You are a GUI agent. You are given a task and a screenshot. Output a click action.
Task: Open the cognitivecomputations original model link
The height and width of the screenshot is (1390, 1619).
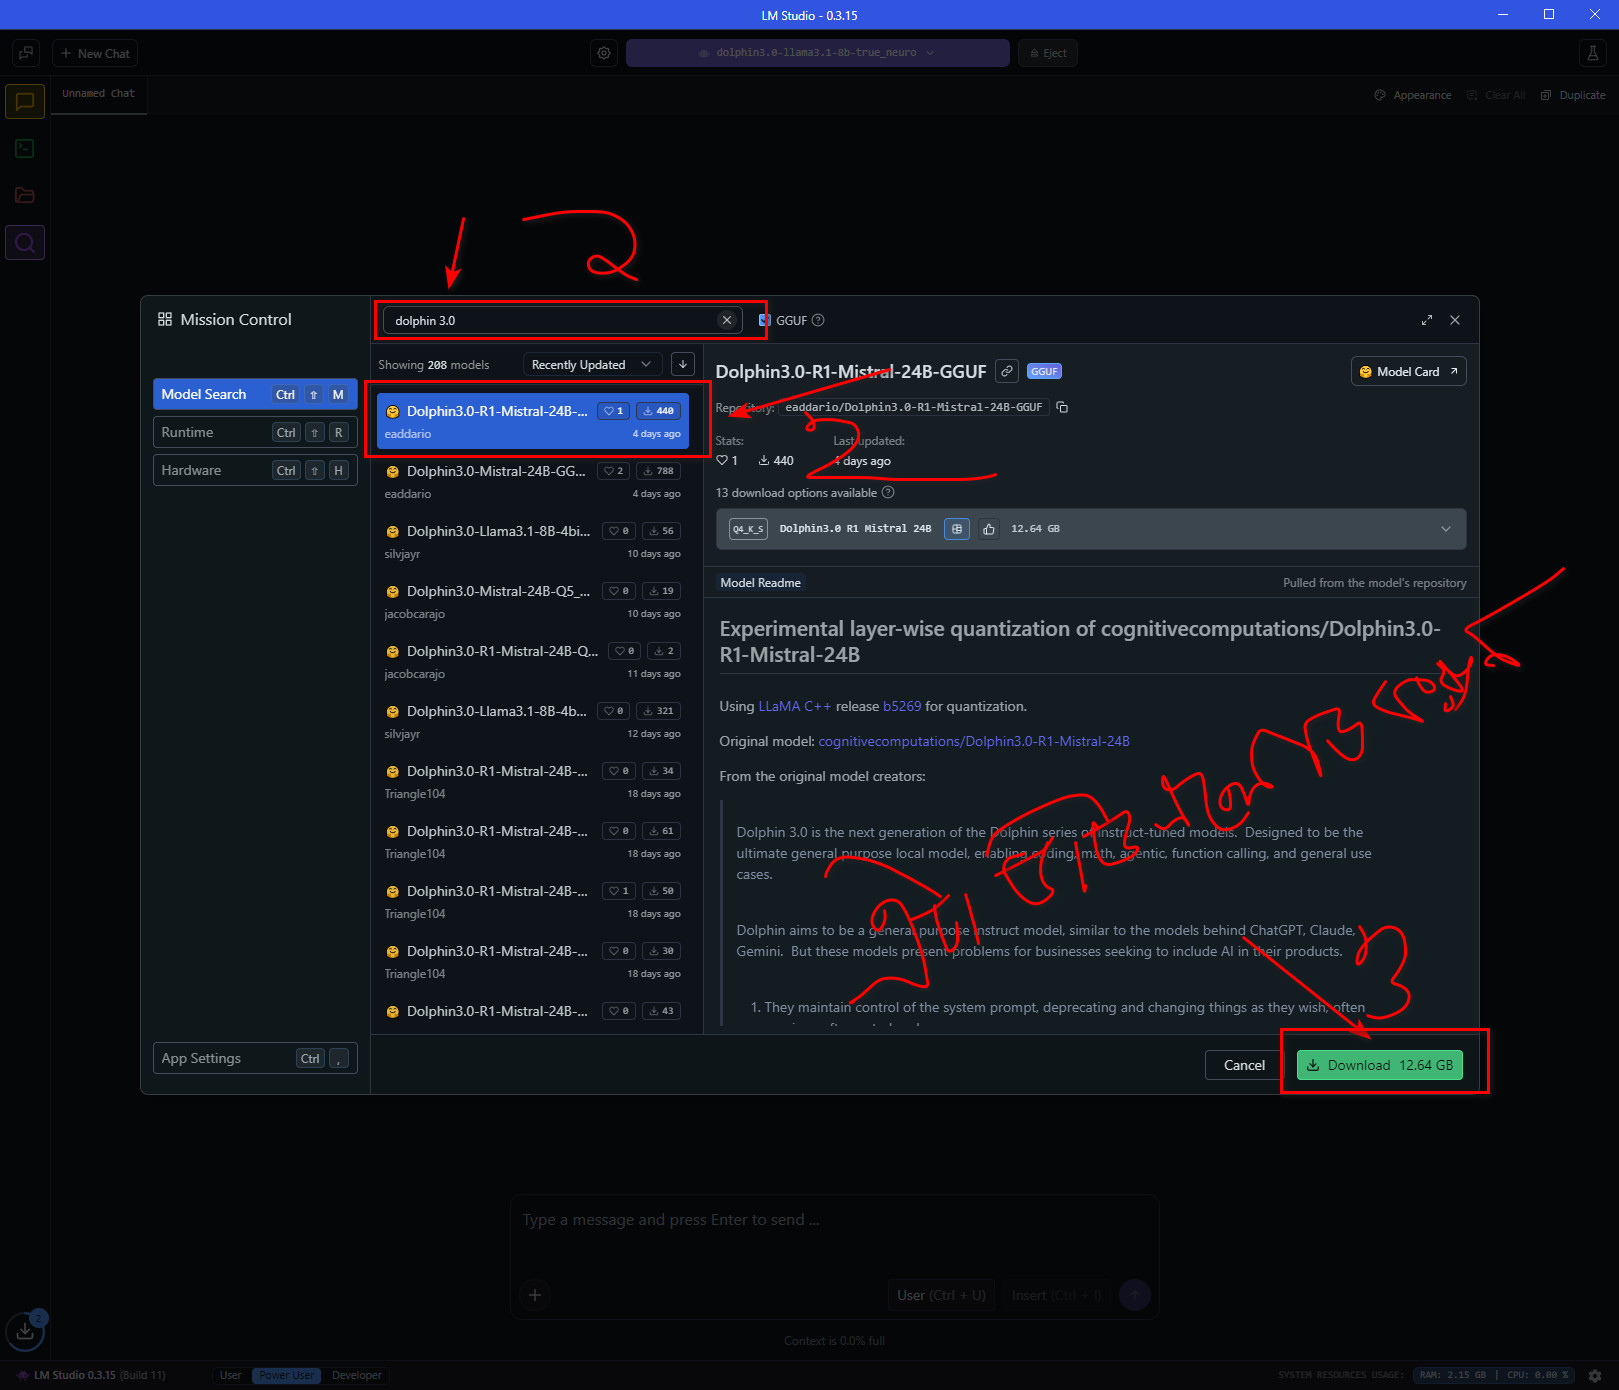[x=973, y=741]
